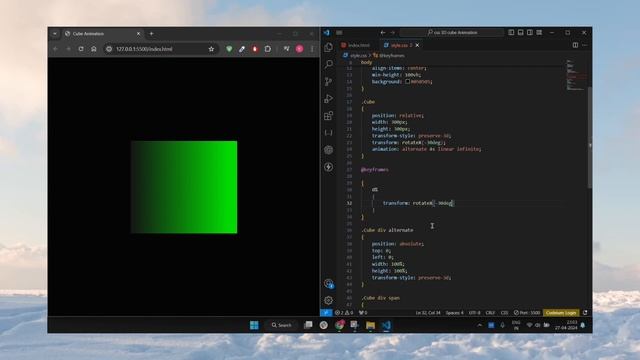This screenshot has height=360, width=640.
Task: Click the site information icon in the address bar
Action: [109, 49]
